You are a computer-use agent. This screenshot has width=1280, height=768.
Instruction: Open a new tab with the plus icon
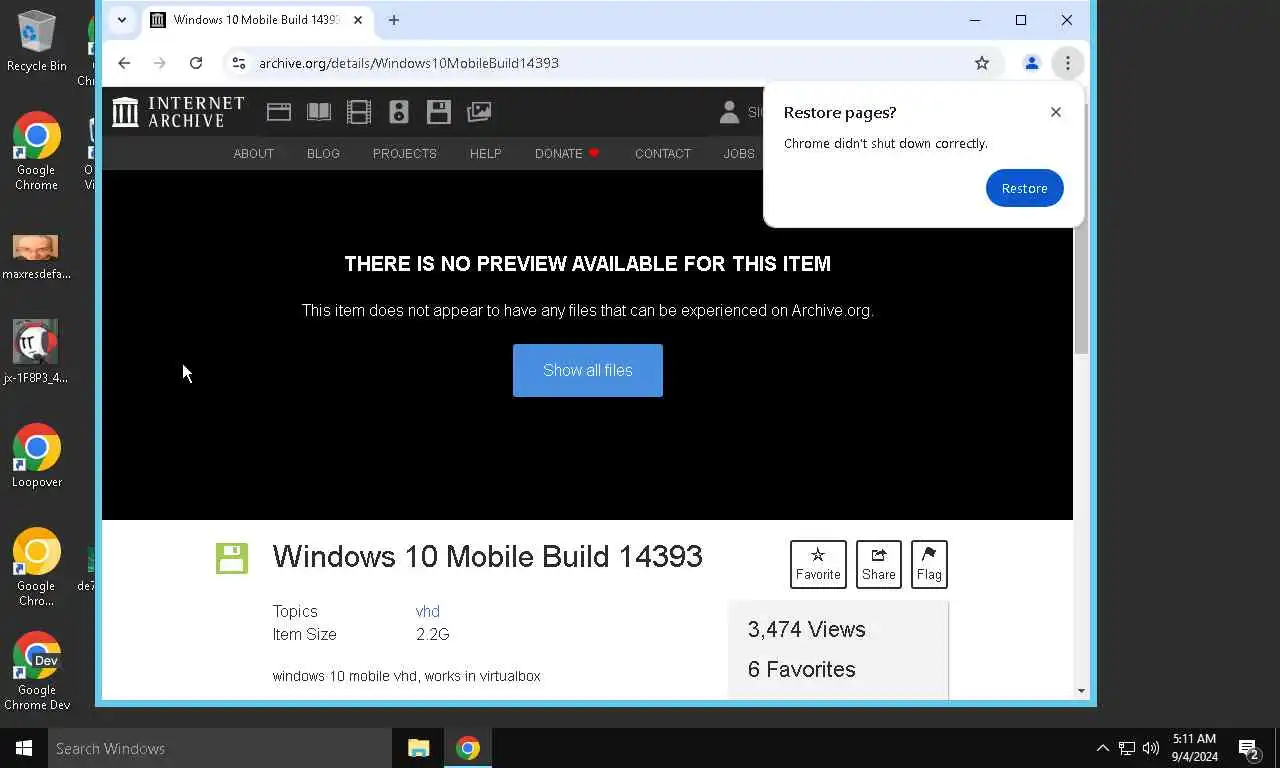394,20
